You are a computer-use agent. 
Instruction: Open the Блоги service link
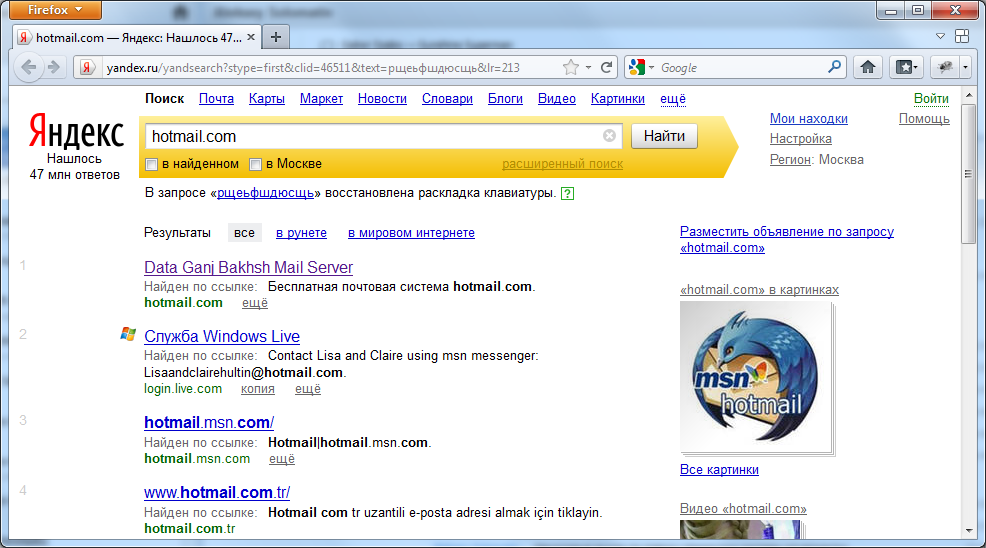[x=506, y=99]
